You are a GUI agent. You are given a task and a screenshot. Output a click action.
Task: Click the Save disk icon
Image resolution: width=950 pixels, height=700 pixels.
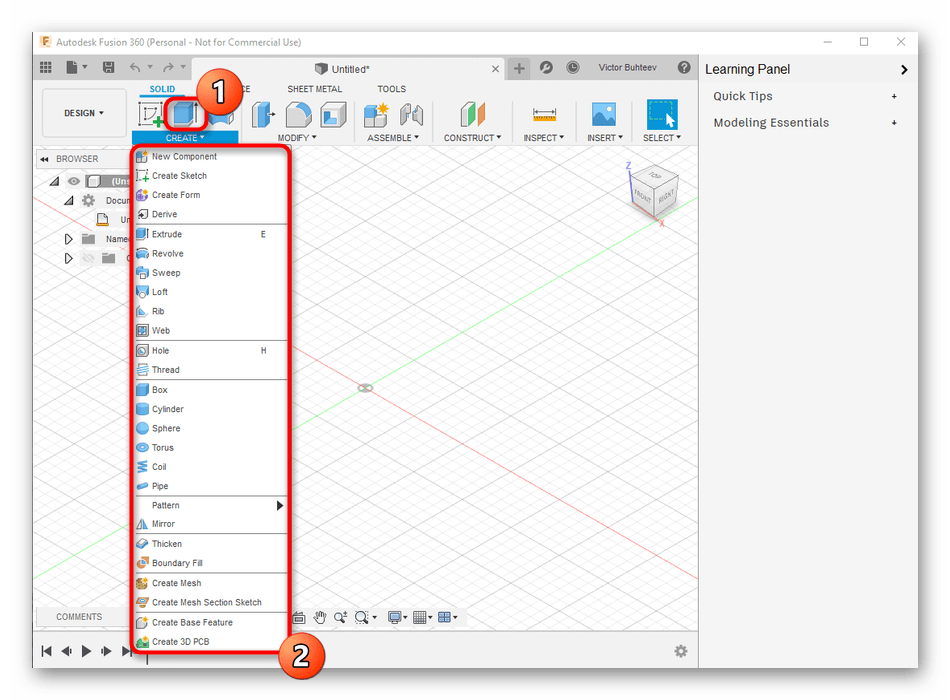click(109, 68)
